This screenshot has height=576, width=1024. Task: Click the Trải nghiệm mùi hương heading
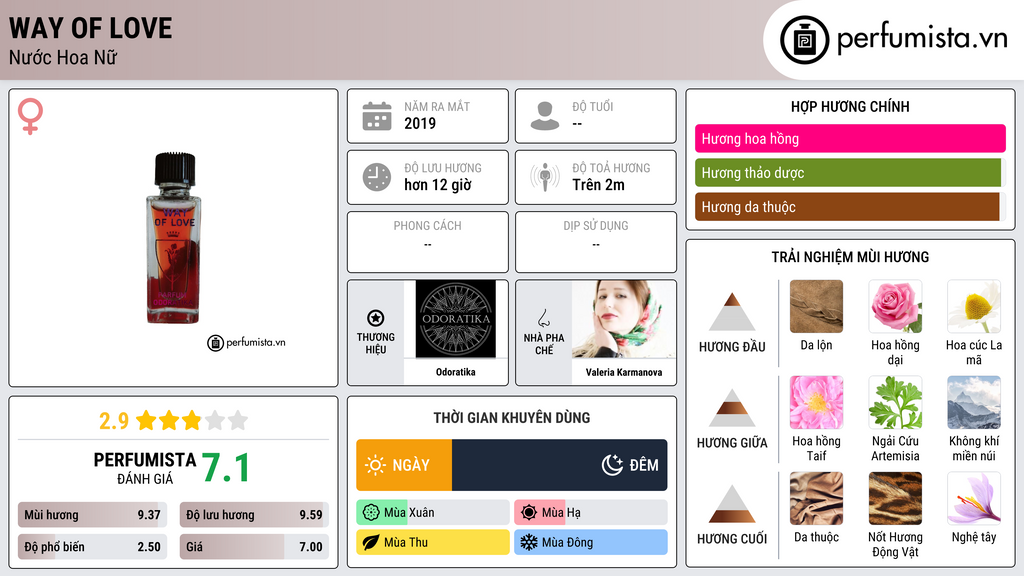(x=850, y=257)
